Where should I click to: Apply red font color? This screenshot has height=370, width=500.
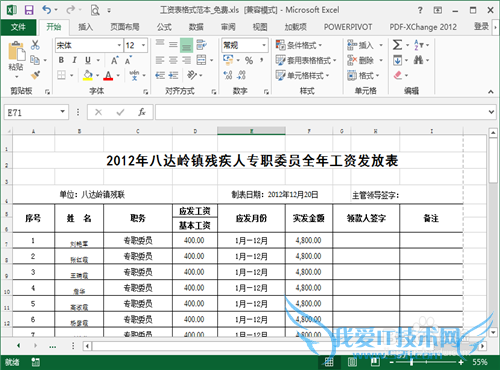108,75
